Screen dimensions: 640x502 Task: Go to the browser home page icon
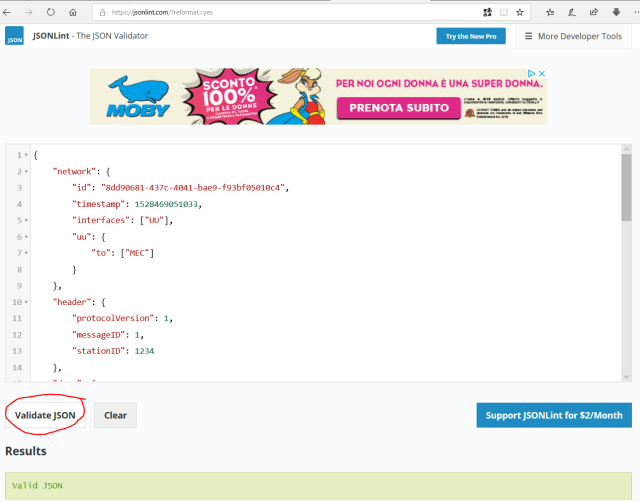73,12
